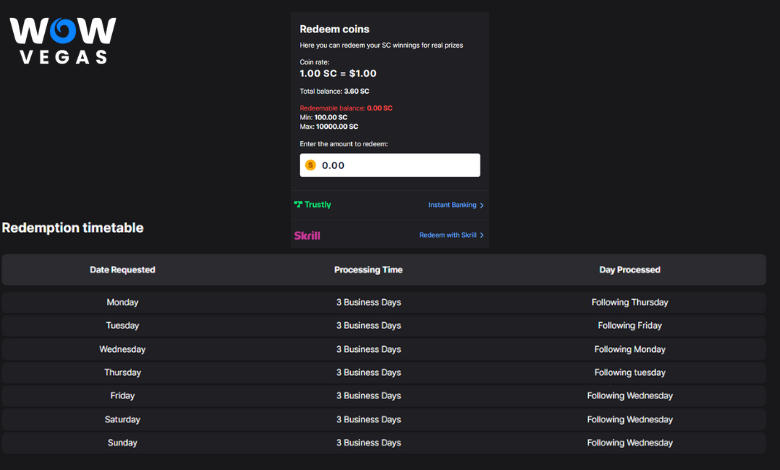The height and width of the screenshot is (470, 780).
Task: Select the Day Processed column header
Action: pyautogui.click(x=630, y=270)
